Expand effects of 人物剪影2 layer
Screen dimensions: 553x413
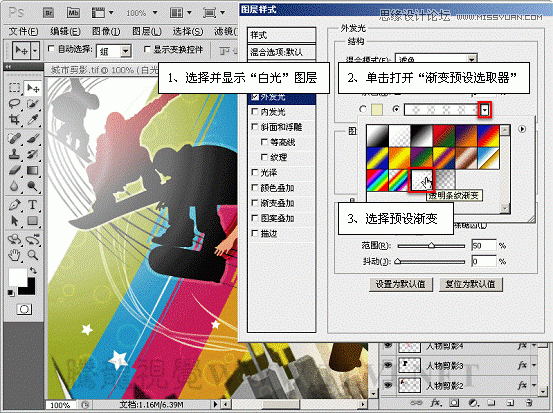coord(535,385)
